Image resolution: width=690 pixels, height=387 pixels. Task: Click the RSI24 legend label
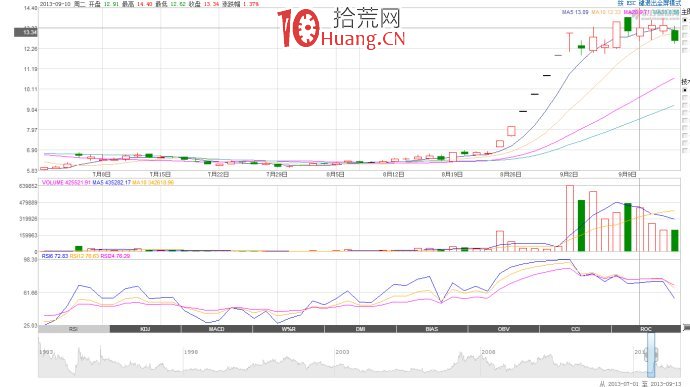pyautogui.click(x=115, y=256)
